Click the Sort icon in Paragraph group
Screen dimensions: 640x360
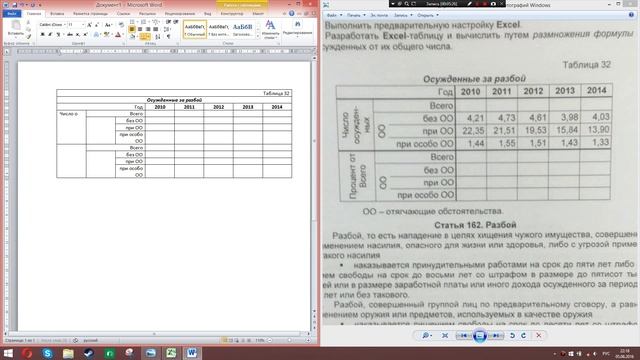[x=158, y=37]
